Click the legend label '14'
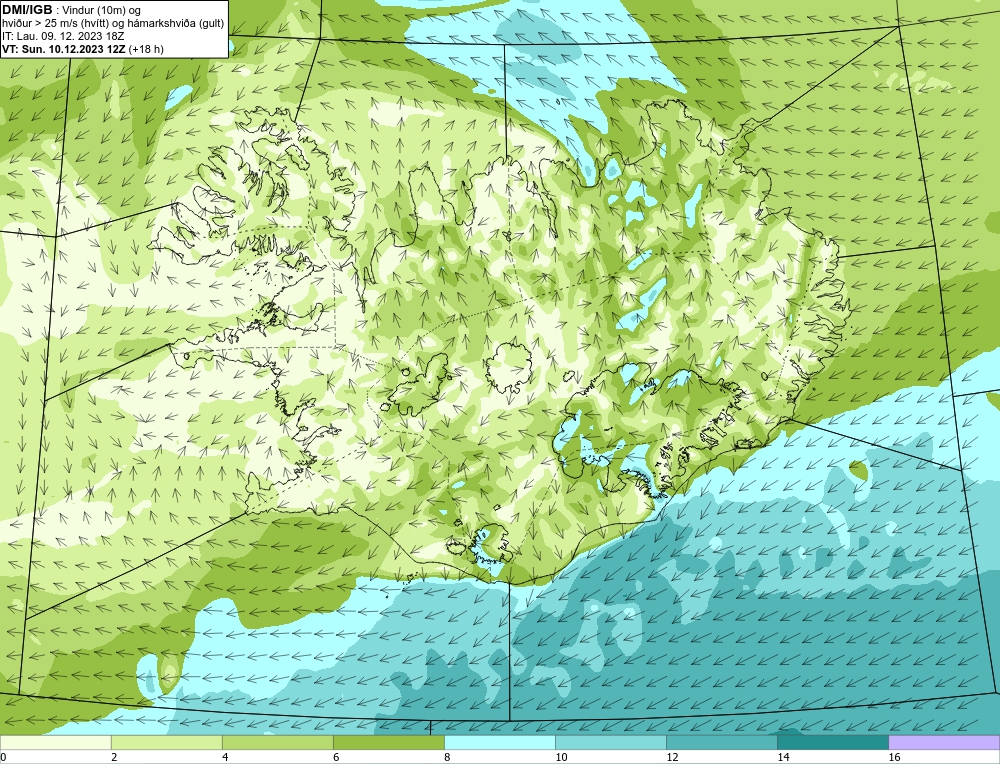The width and height of the screenshot is (1000, 764). tap(783, 757)
